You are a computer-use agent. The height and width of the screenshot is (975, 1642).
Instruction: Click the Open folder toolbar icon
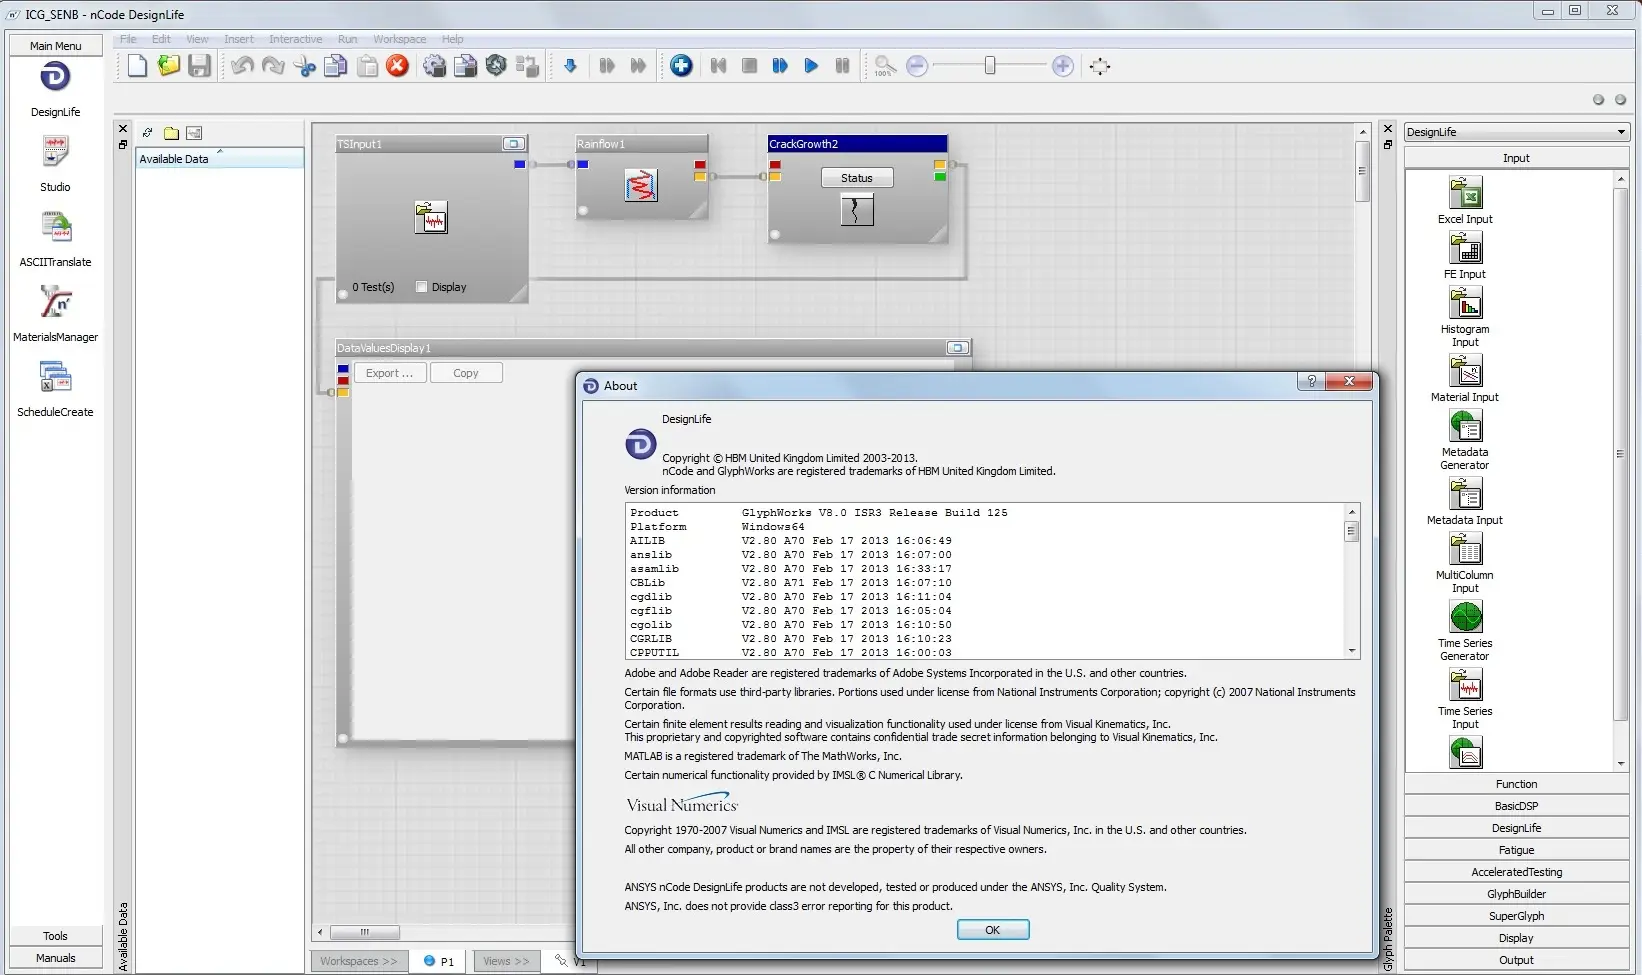[168, 66]
